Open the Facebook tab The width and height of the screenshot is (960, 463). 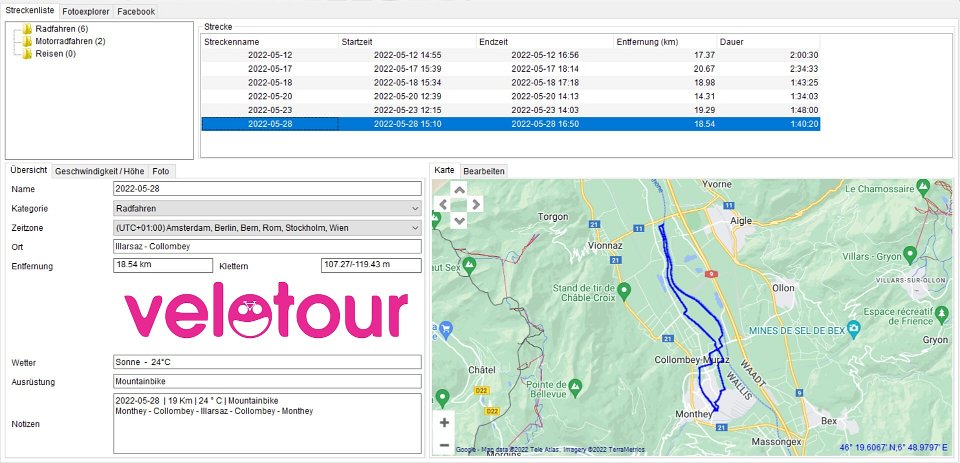coord(136,11)
